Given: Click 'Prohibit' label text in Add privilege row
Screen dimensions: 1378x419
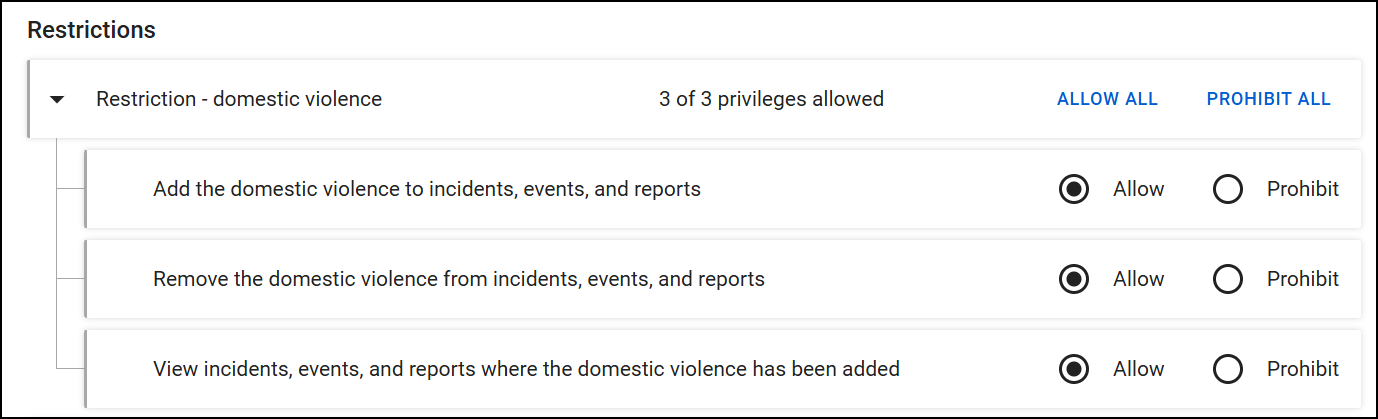Looking at the screenshot, I should pos(1302,189).
